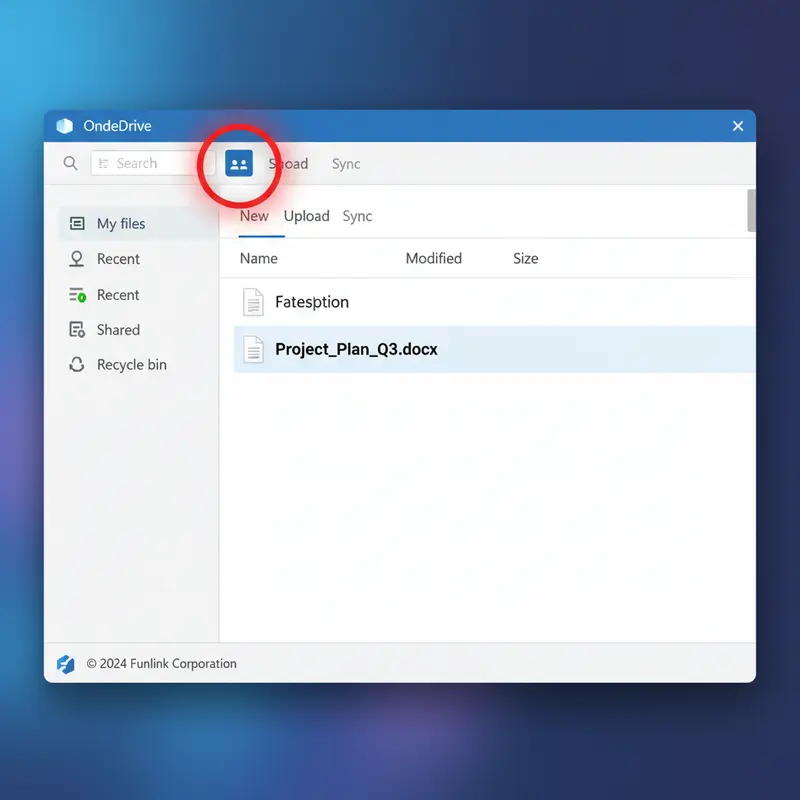Click the document icon beside Project_Plan_Q3.docx
This screenshot has height=800, width=800.
coord(252,349)
